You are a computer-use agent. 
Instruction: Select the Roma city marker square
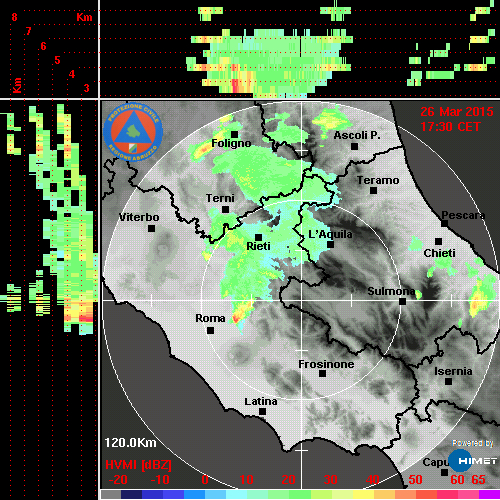[210, 331]
